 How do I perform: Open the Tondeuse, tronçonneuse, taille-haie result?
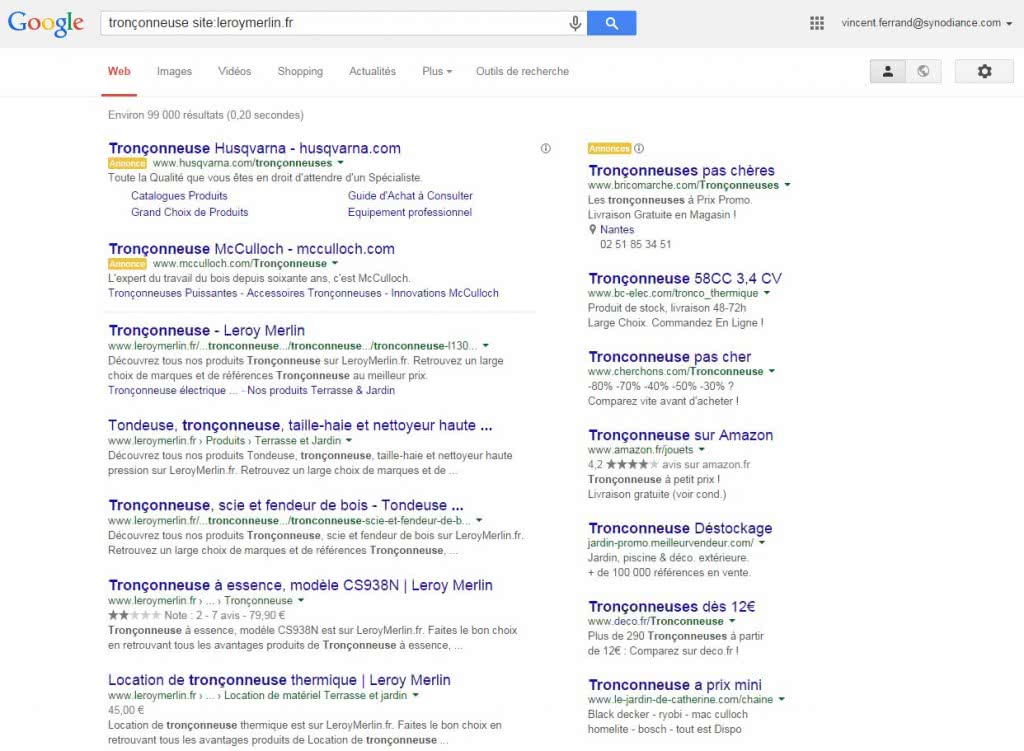coord(300,425)
